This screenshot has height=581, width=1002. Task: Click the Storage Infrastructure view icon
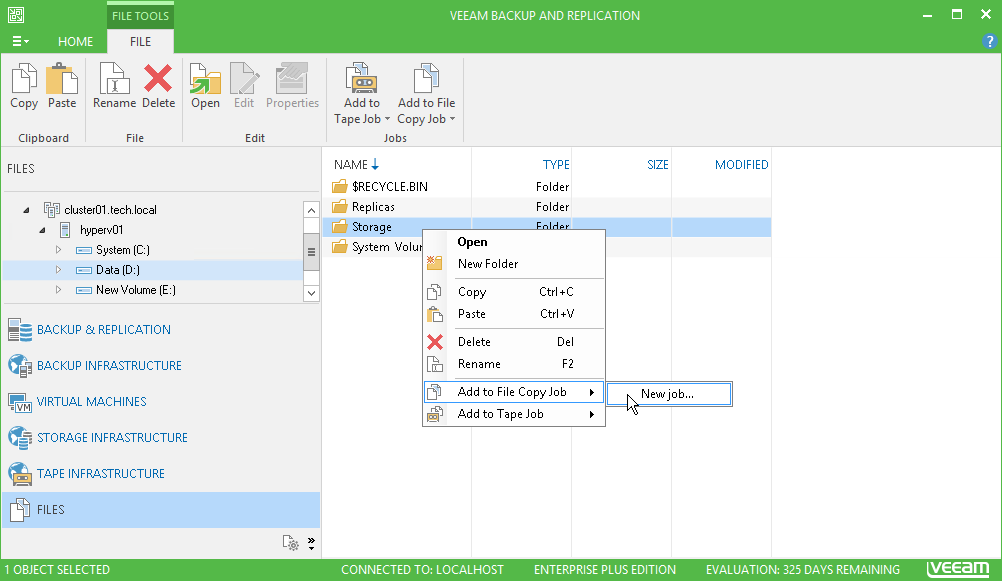tap(20, 438)
